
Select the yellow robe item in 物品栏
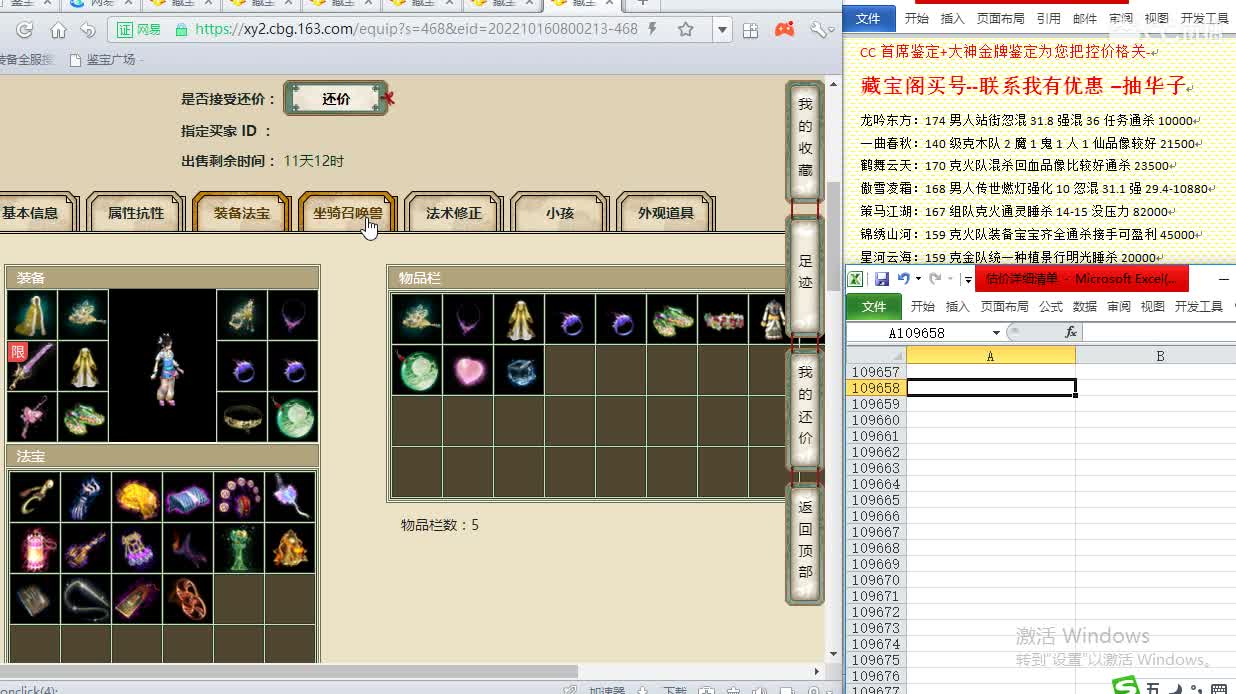coord(519,319)
